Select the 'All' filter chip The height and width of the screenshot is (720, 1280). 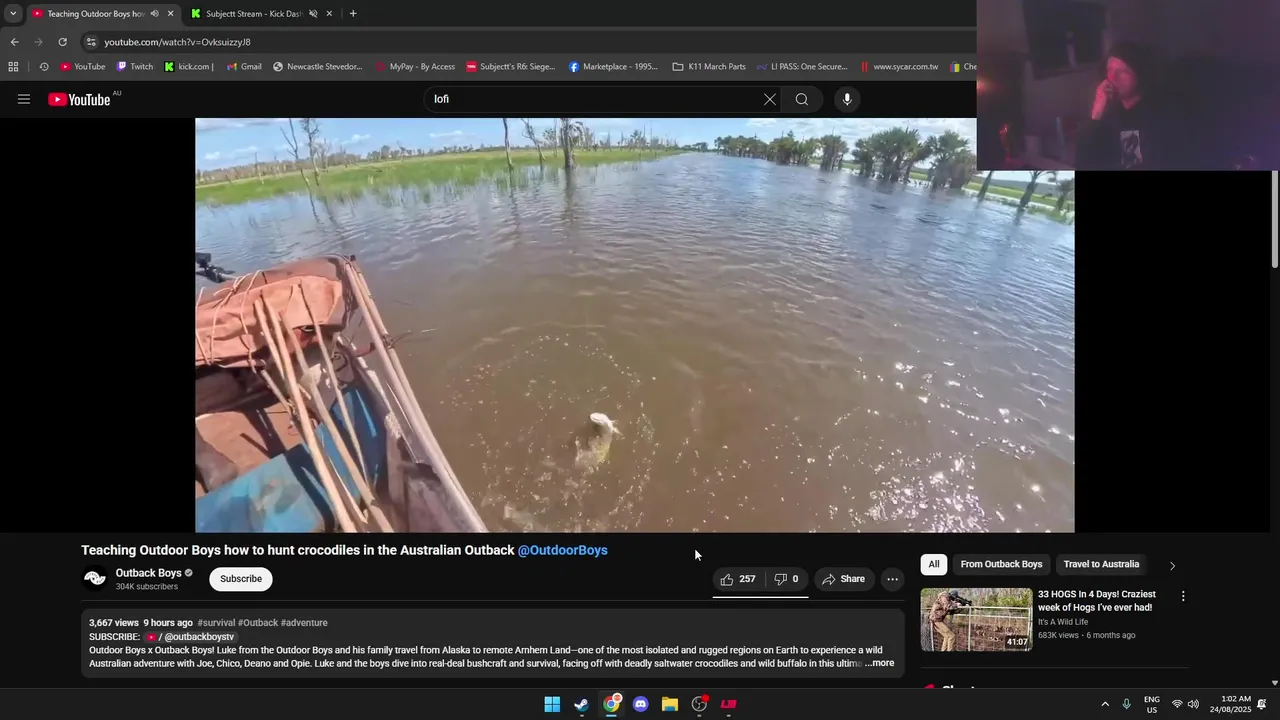933,564
